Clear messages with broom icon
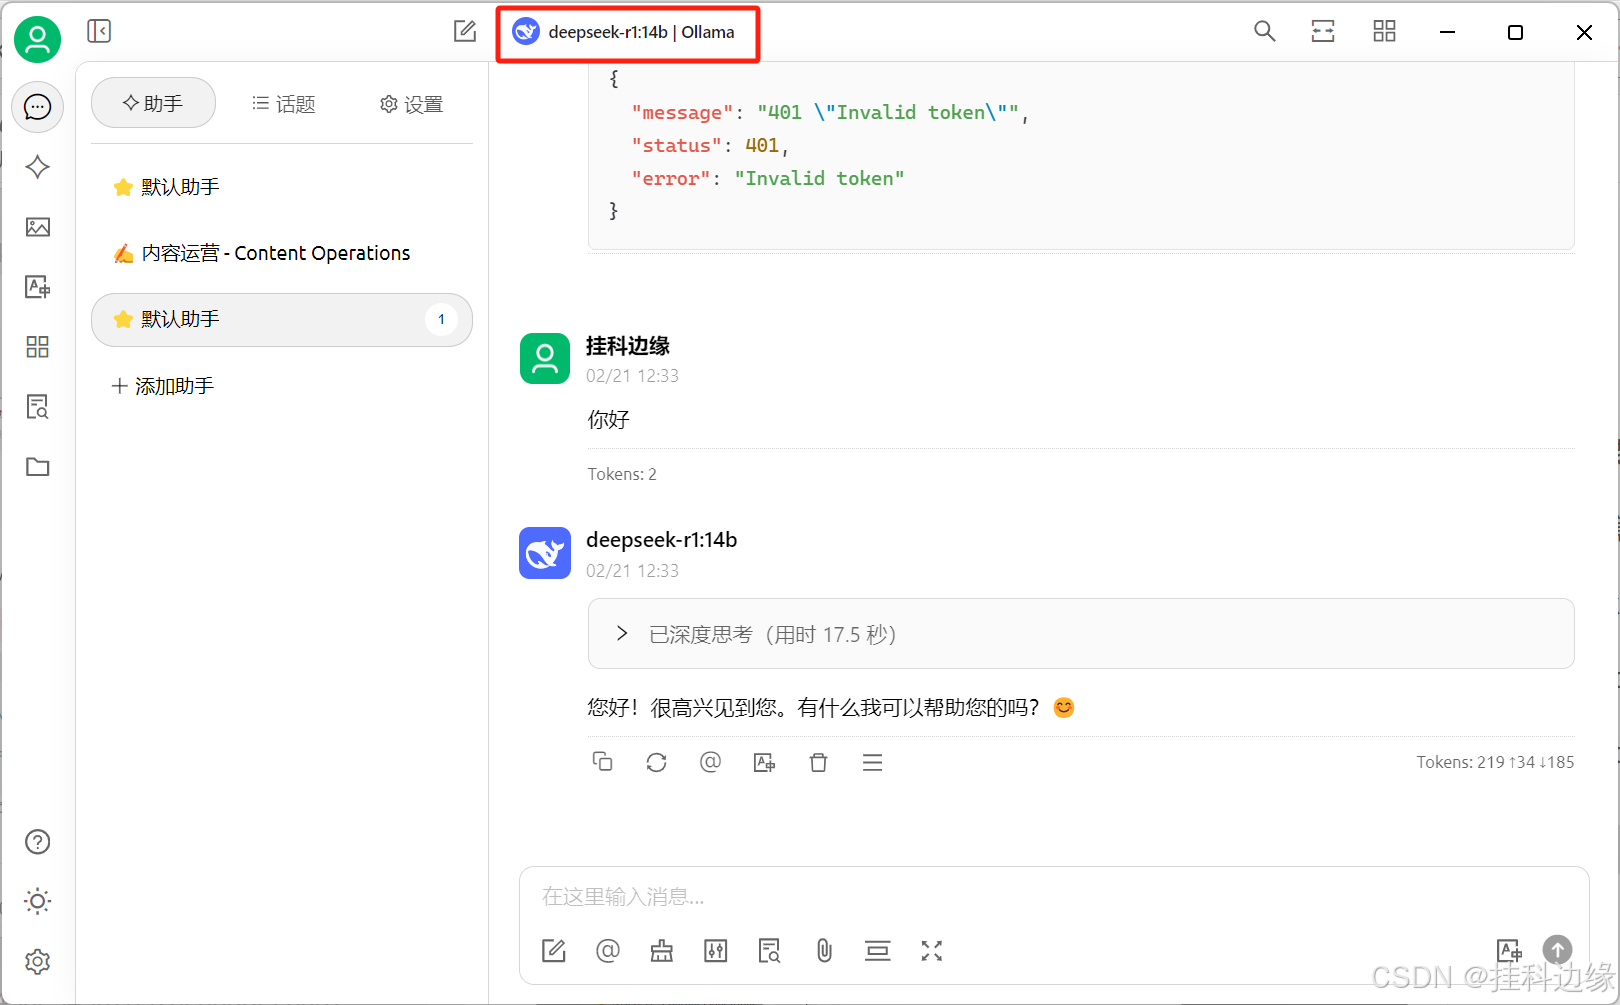Viewport: 1620px width, 1005px height. coord(662,951)
